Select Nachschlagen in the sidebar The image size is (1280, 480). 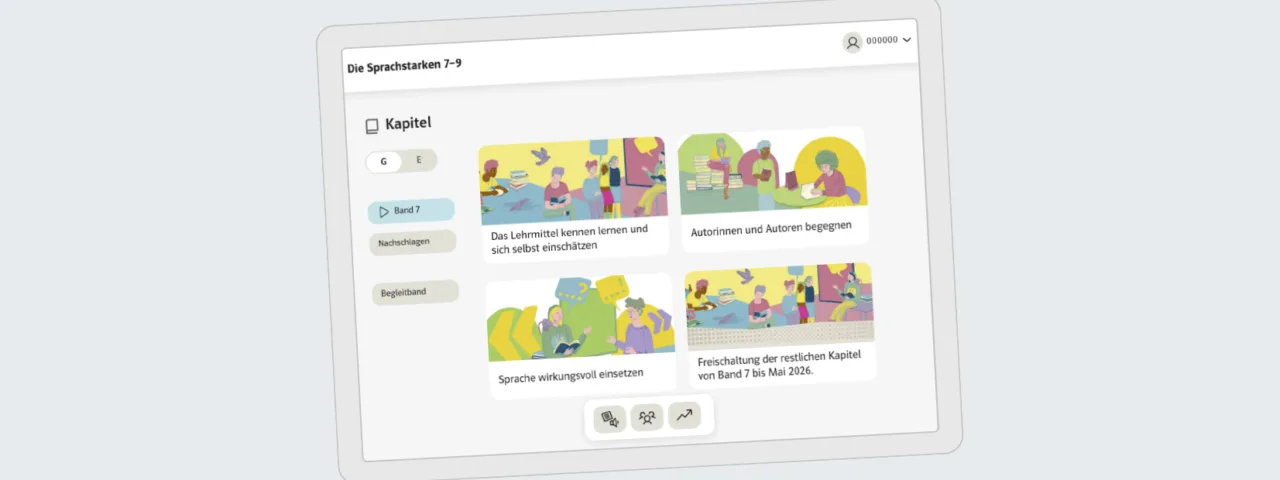tap(413, 242)
